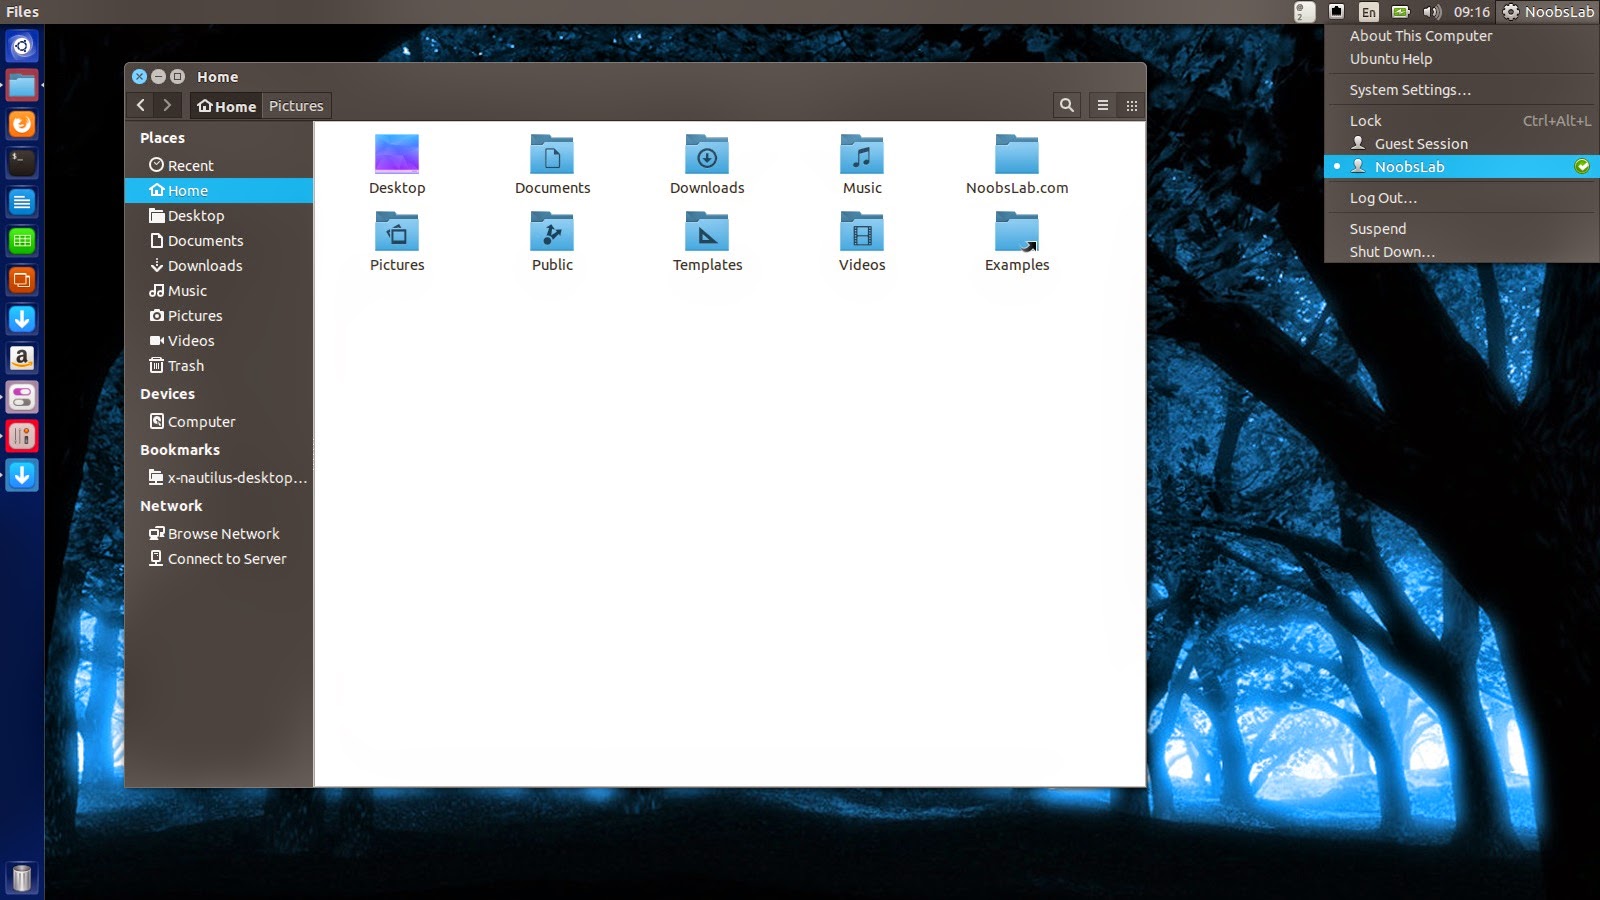This screenshot has width=1600, height=900.
Task: Click the clock showing 09:16
Action: [1472, 12]
